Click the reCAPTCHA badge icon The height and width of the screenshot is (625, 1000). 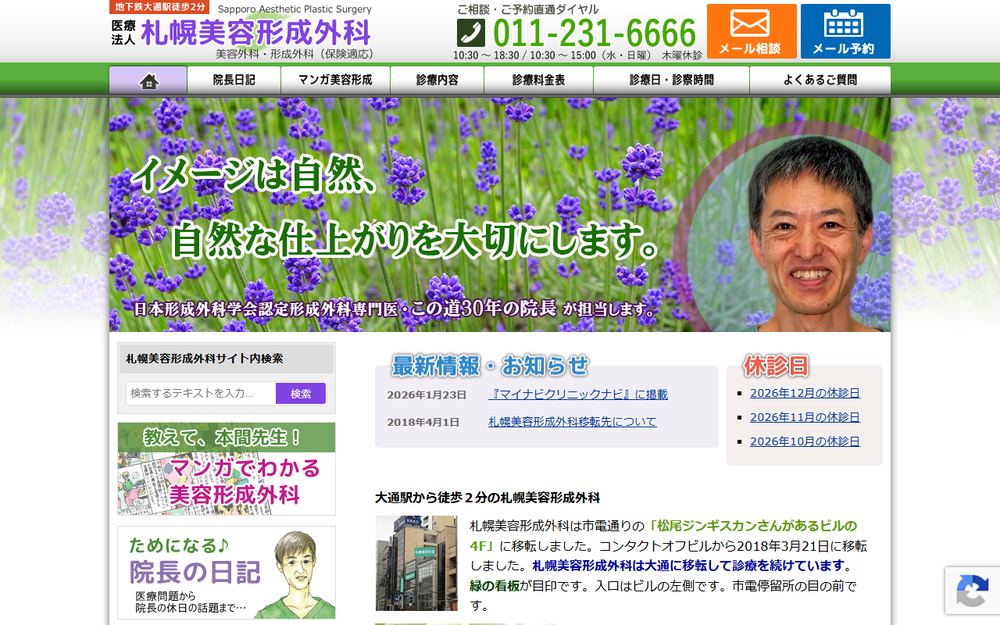(x=972, y=591)
